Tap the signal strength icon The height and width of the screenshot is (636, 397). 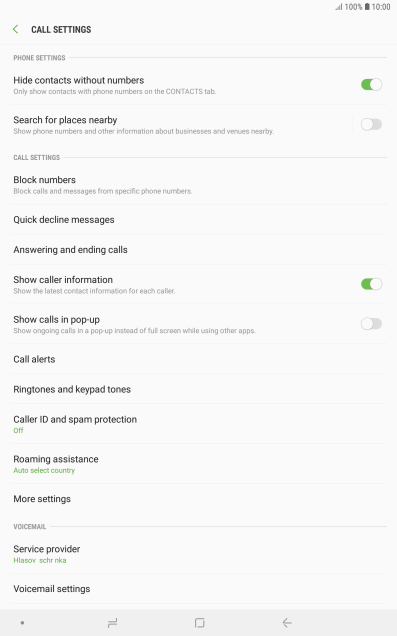[x=339, y=6]
